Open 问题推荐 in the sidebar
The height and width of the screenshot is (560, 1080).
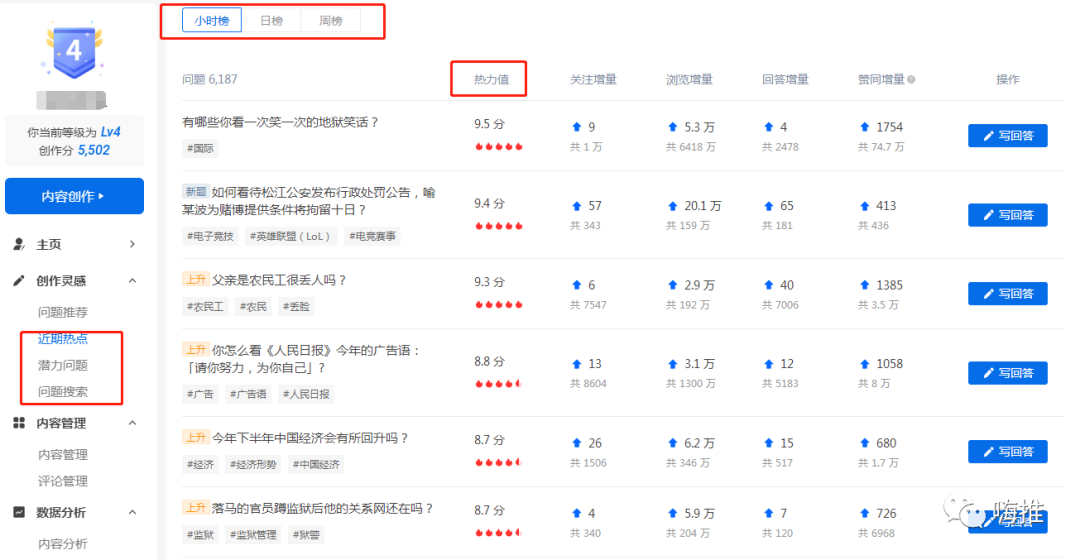[x=63, y=312]
